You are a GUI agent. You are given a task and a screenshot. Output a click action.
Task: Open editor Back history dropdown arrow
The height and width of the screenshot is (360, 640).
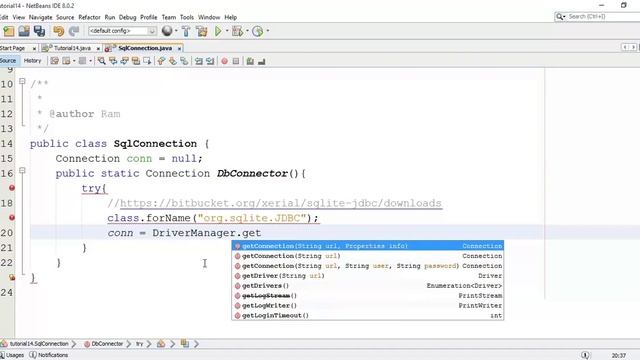74,61
